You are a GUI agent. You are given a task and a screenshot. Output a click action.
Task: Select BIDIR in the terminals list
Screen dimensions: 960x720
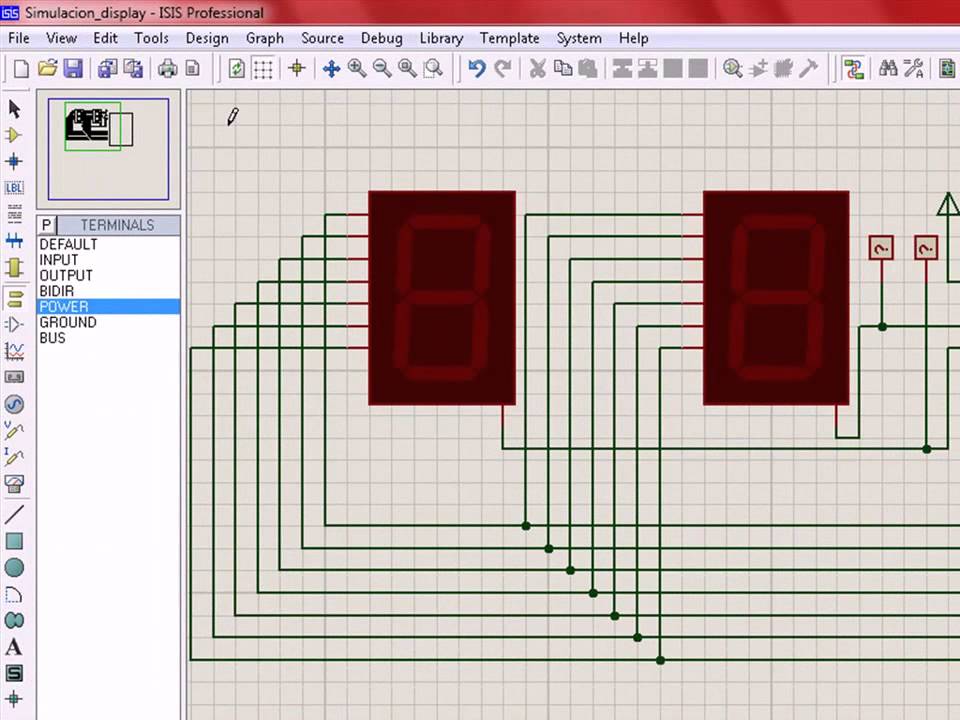pyautogui.click(x=109, y=291)
